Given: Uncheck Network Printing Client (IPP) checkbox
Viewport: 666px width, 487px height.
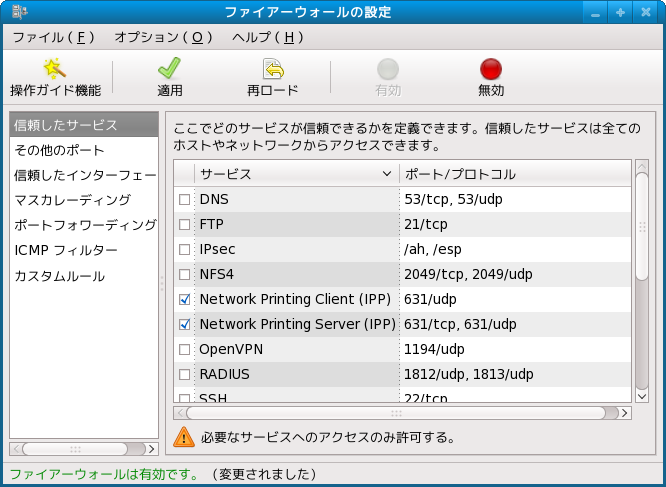Looking at the screenshot, I should [184, 299].
